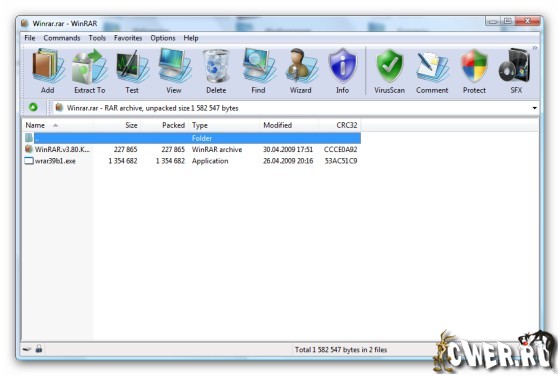Expand hidden toolbar buttons chevron

tap(535, 47)
